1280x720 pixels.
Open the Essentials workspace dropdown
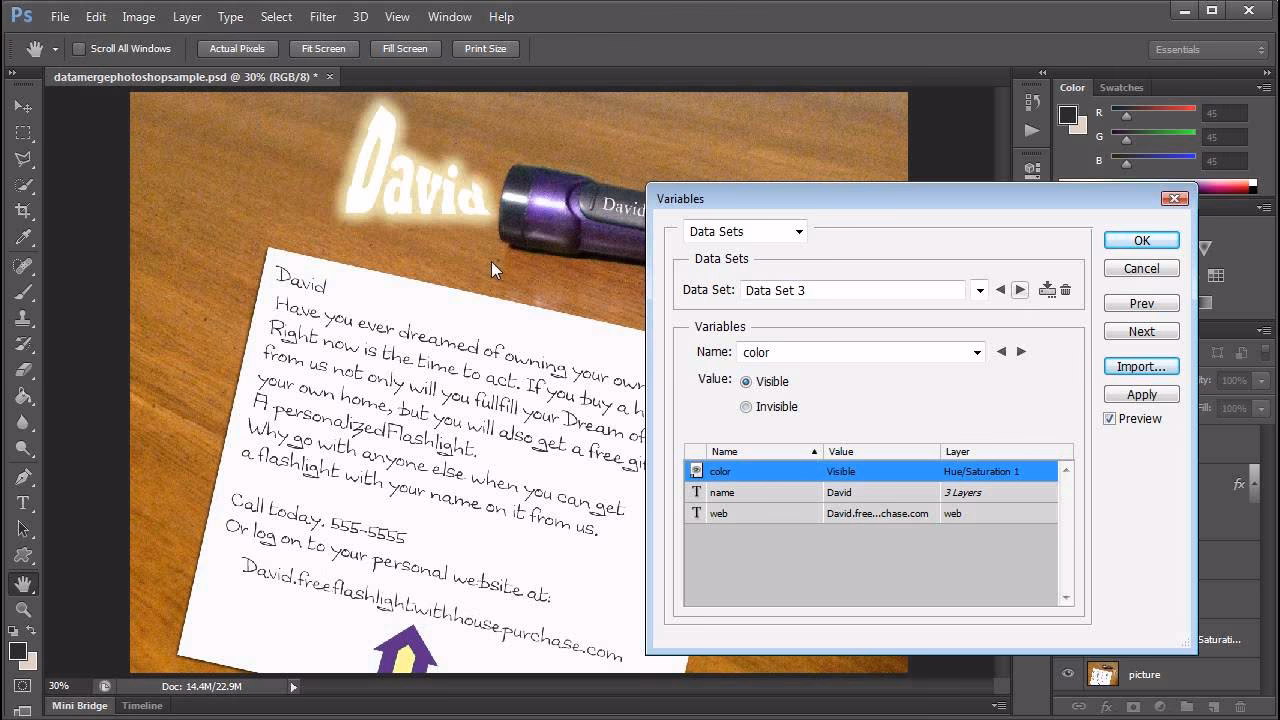pyautogui.click(x=1210, y=49)
